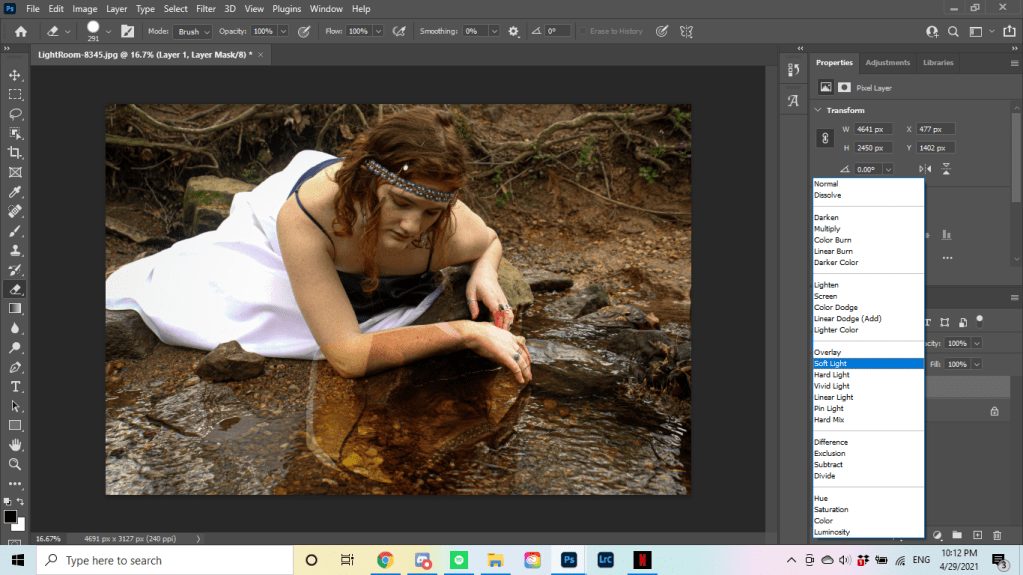This screenshot has height=575, width=1023.
Task: Toggle the width-height link constraint
Action: point(826,139)
